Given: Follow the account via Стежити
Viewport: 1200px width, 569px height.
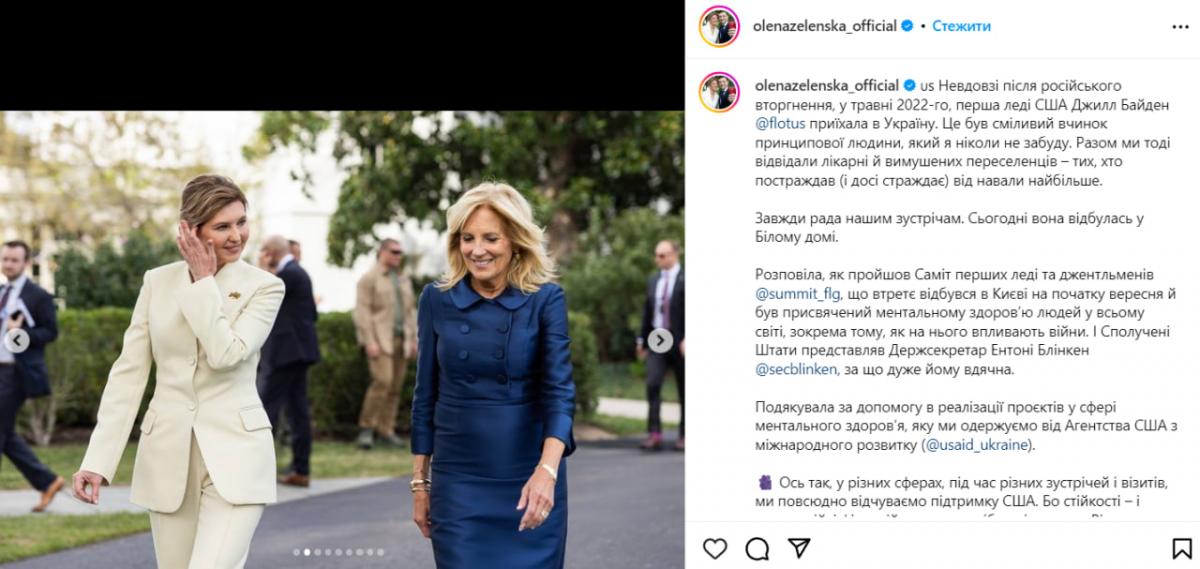Looking at the screenshot, I should click(x=962, y=26).
